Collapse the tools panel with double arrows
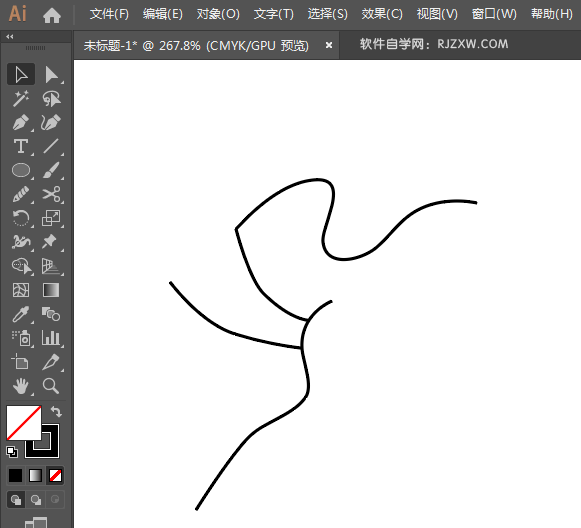The image size is (581, 528). click(x=10, y=36)
